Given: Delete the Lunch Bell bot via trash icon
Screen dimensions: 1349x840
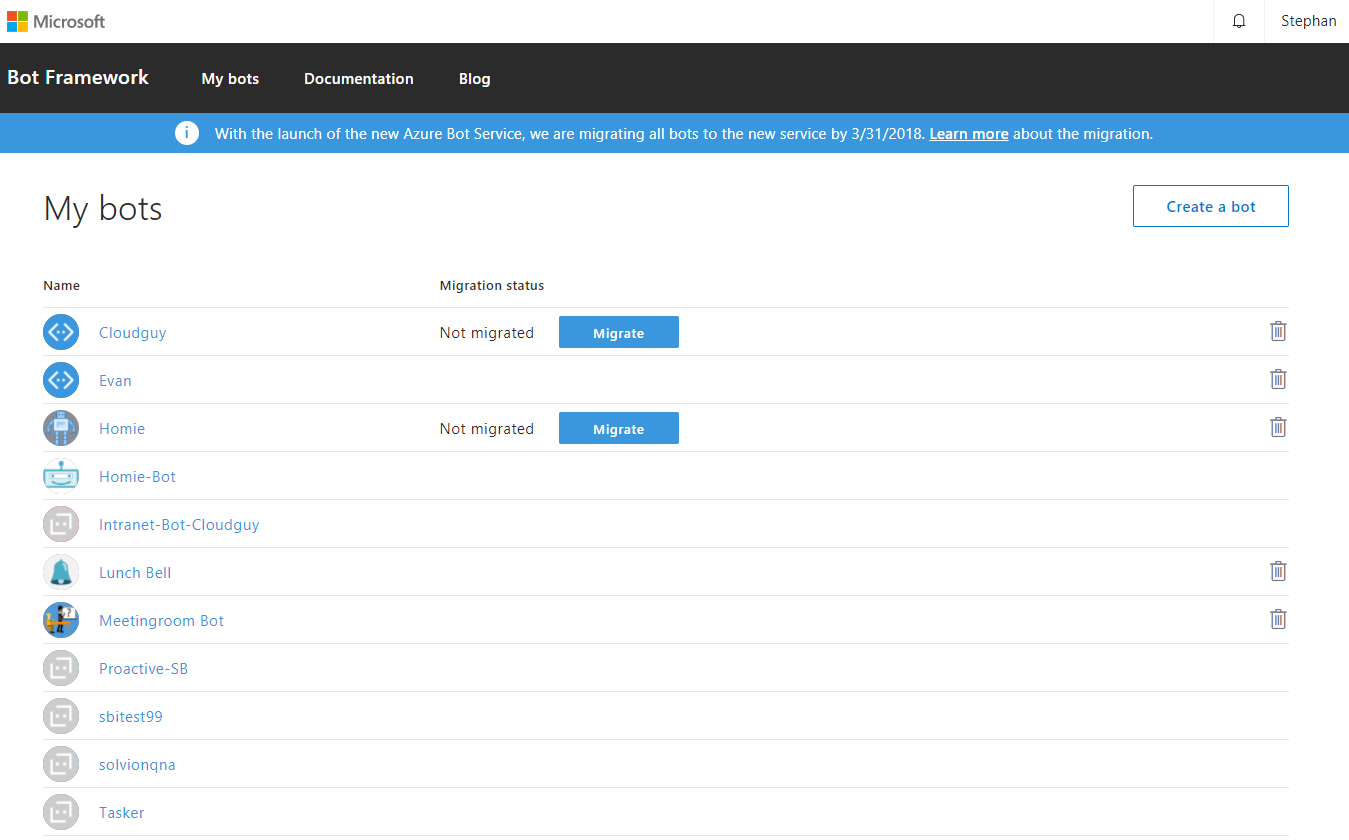Looking at the screenshot, I should coord(1278,571).
